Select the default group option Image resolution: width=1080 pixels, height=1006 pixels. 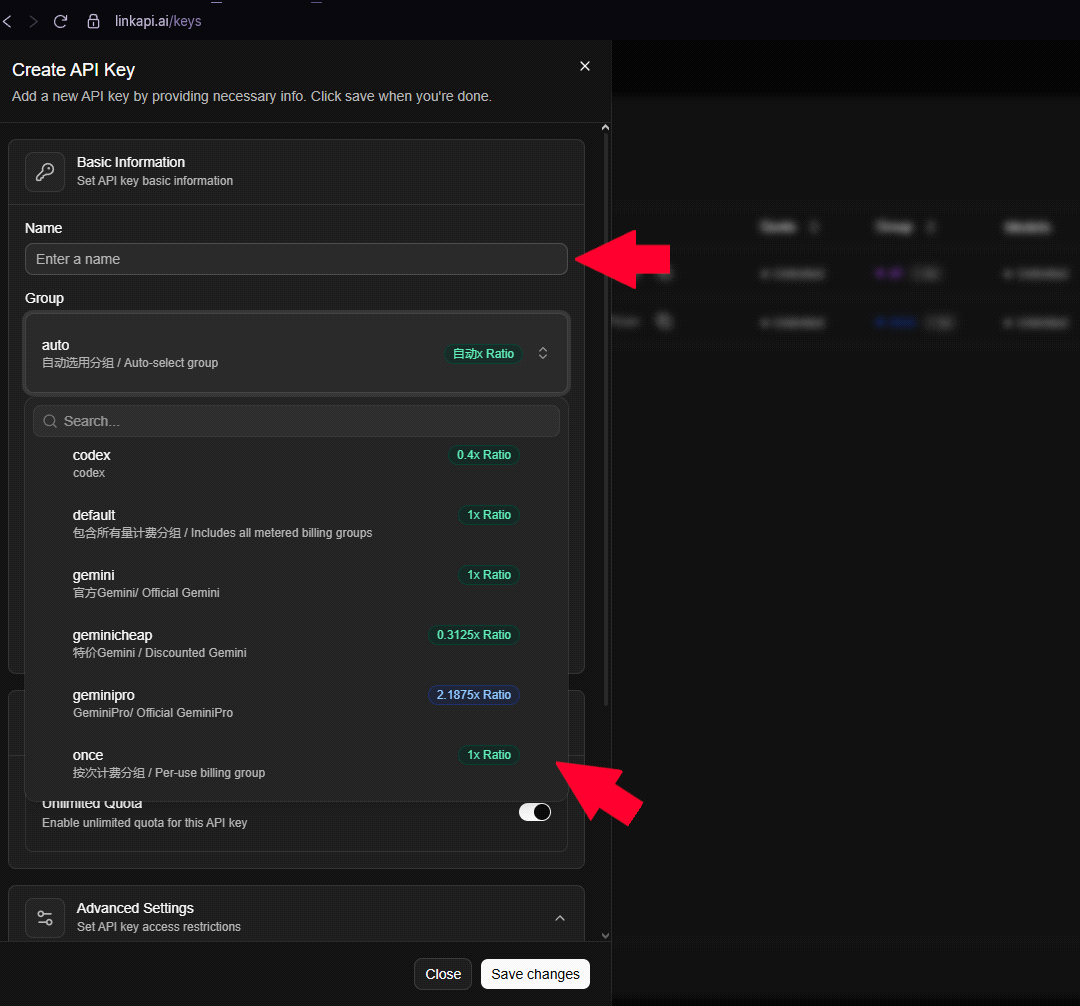point(296,523)
